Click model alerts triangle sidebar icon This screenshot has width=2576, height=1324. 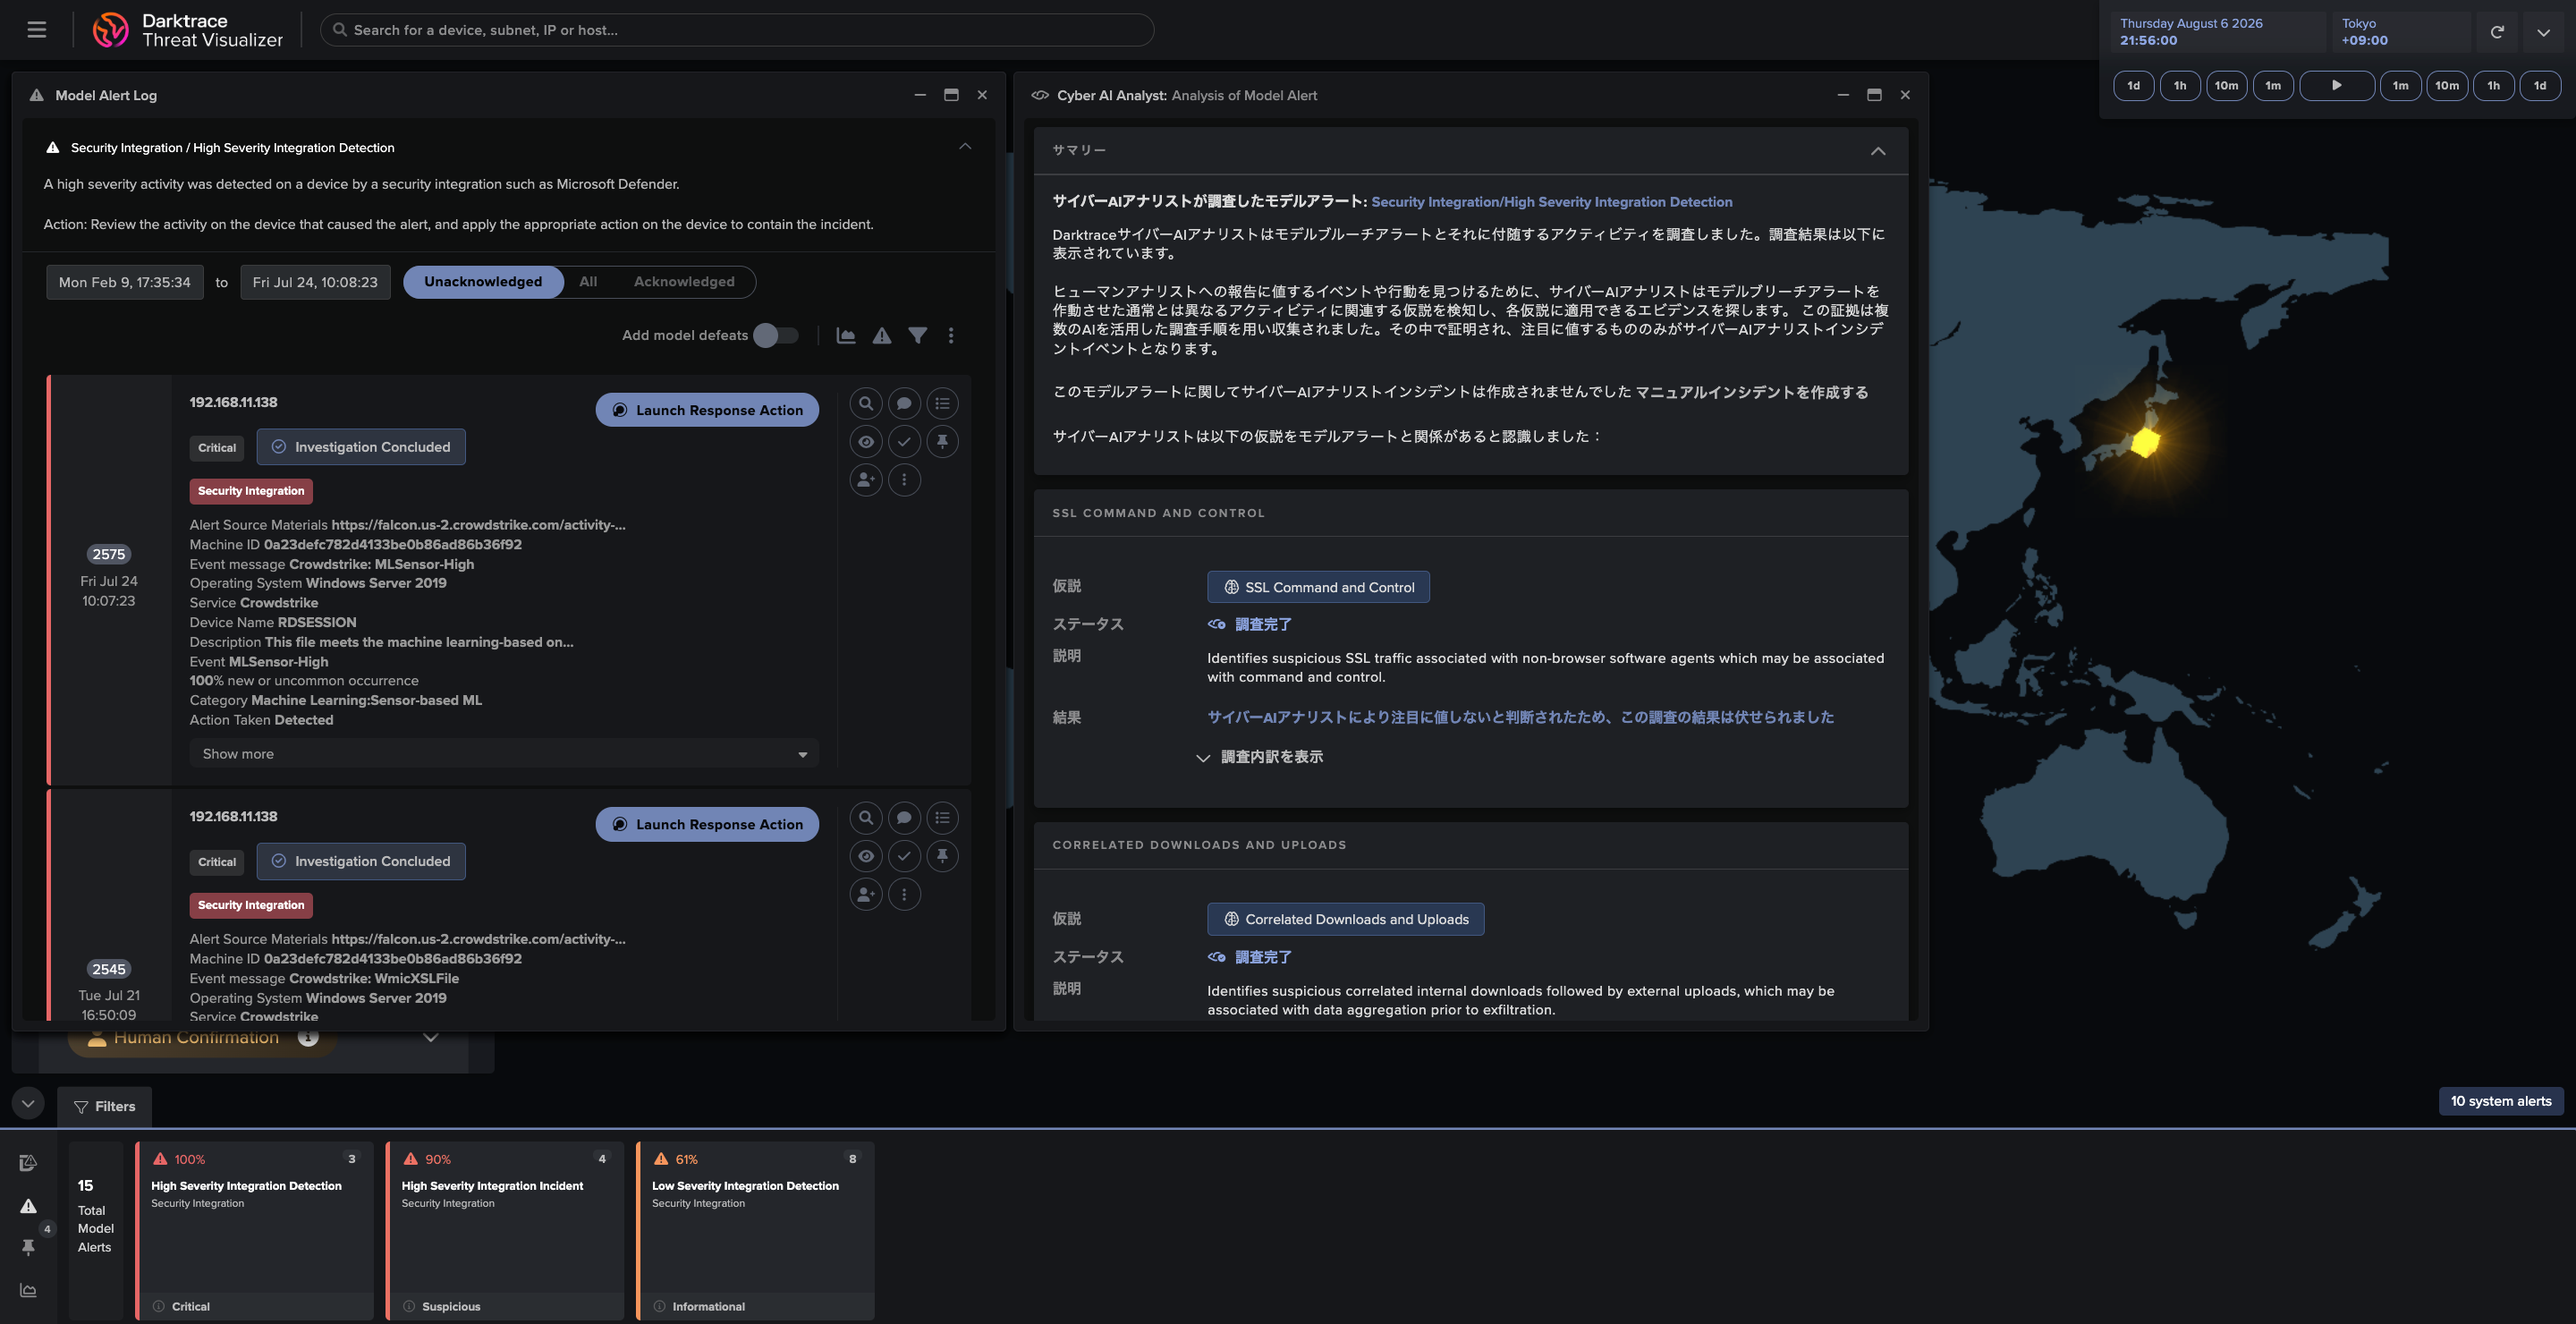tap(28, 1206)
